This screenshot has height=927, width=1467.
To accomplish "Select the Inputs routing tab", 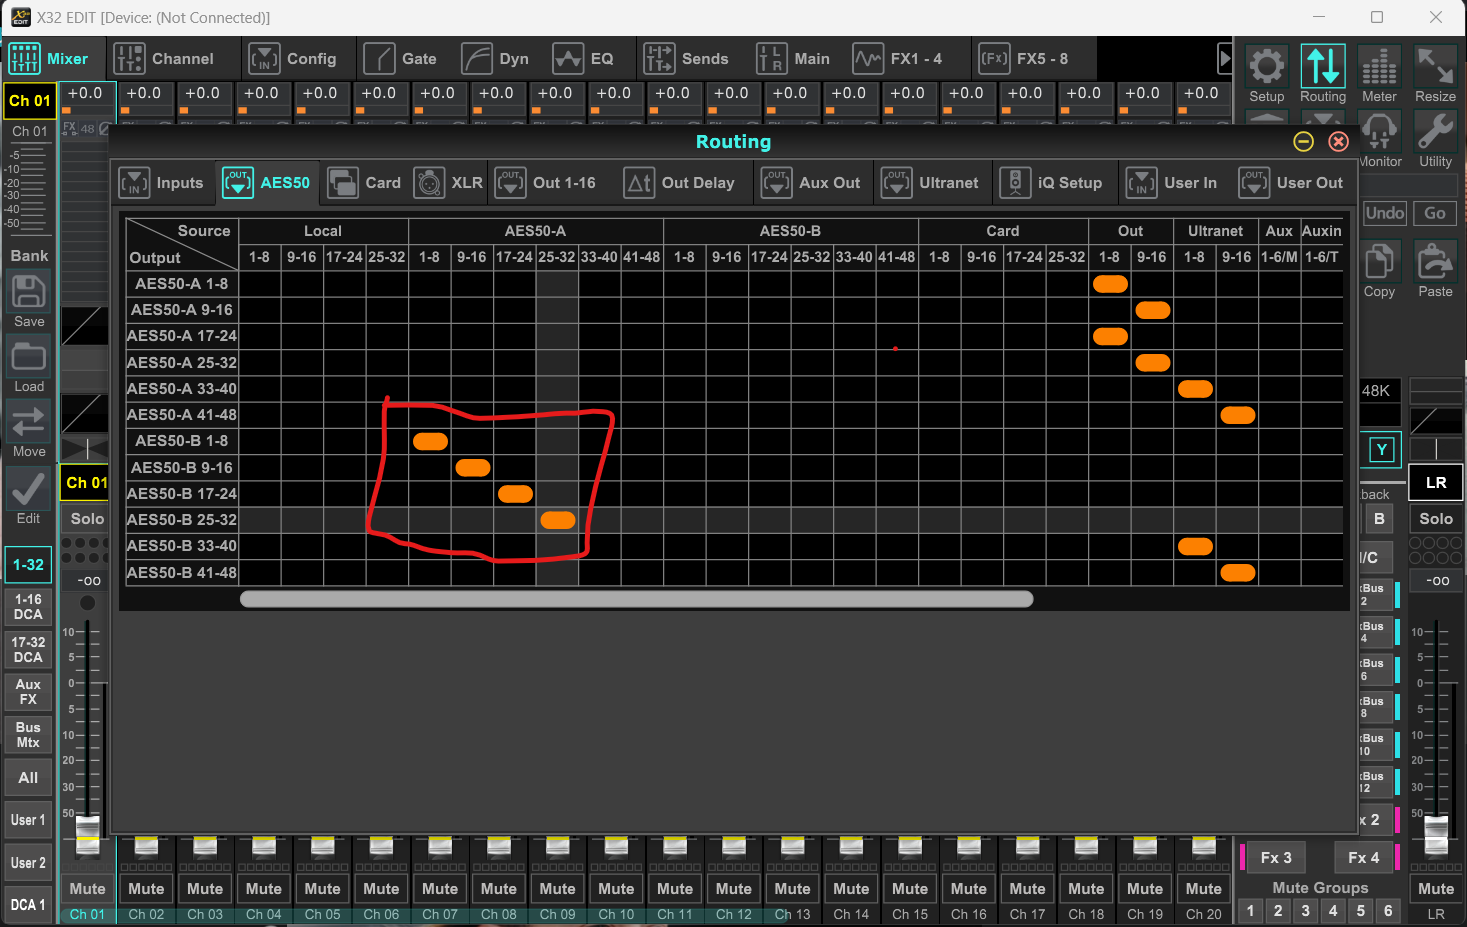I will click(x=162, y=183).
